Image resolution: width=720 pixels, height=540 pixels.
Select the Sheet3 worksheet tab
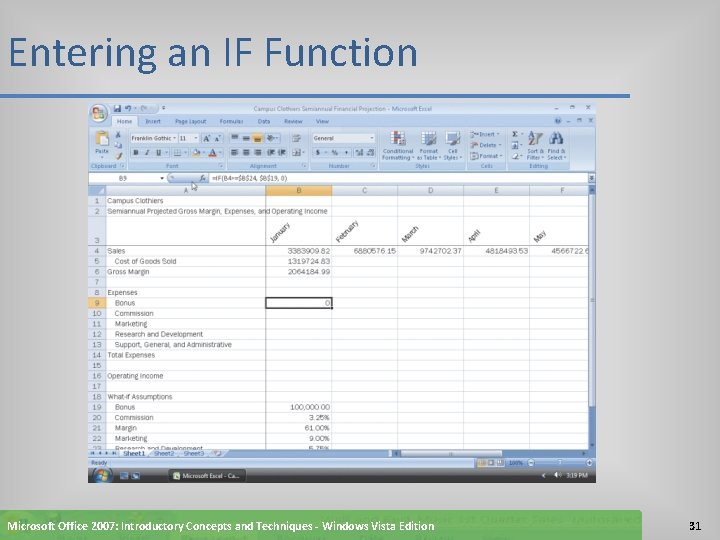(193, 453)
